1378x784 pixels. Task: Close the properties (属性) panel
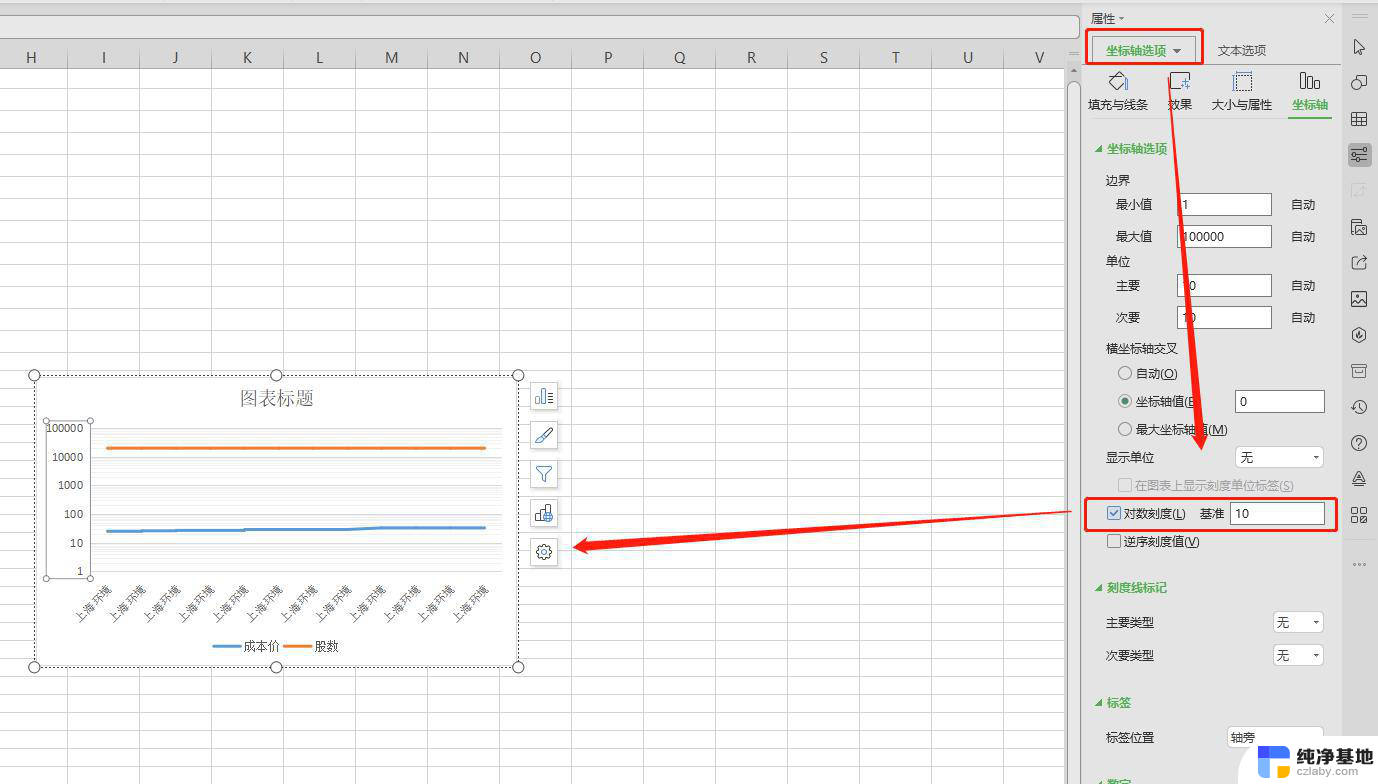pos(1329,19)
